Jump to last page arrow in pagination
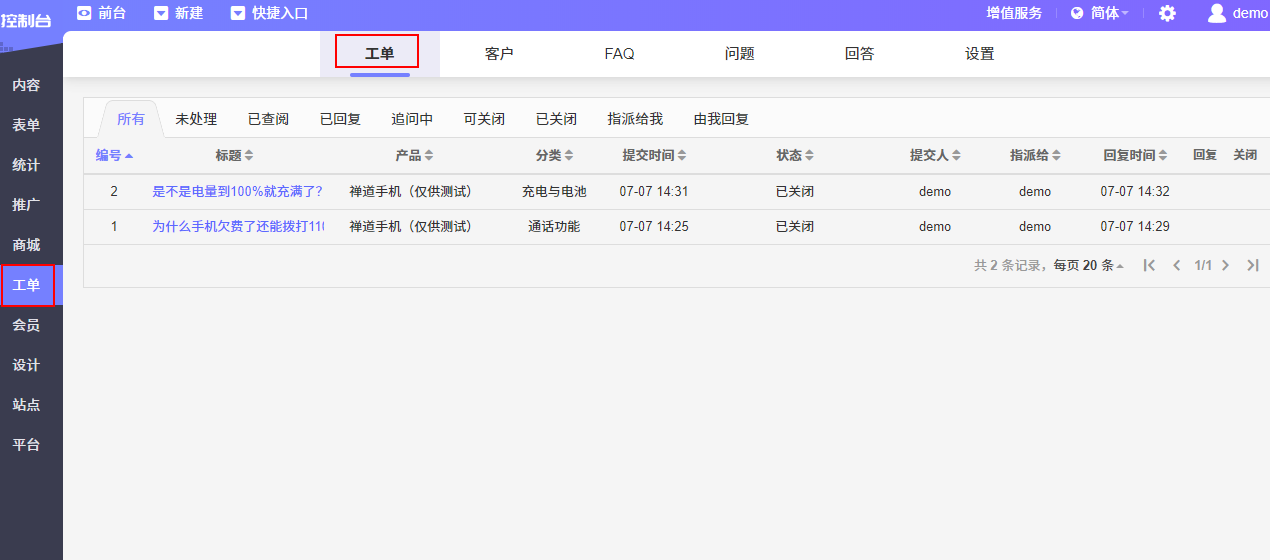The image size is (1270, 560). 1252,266
